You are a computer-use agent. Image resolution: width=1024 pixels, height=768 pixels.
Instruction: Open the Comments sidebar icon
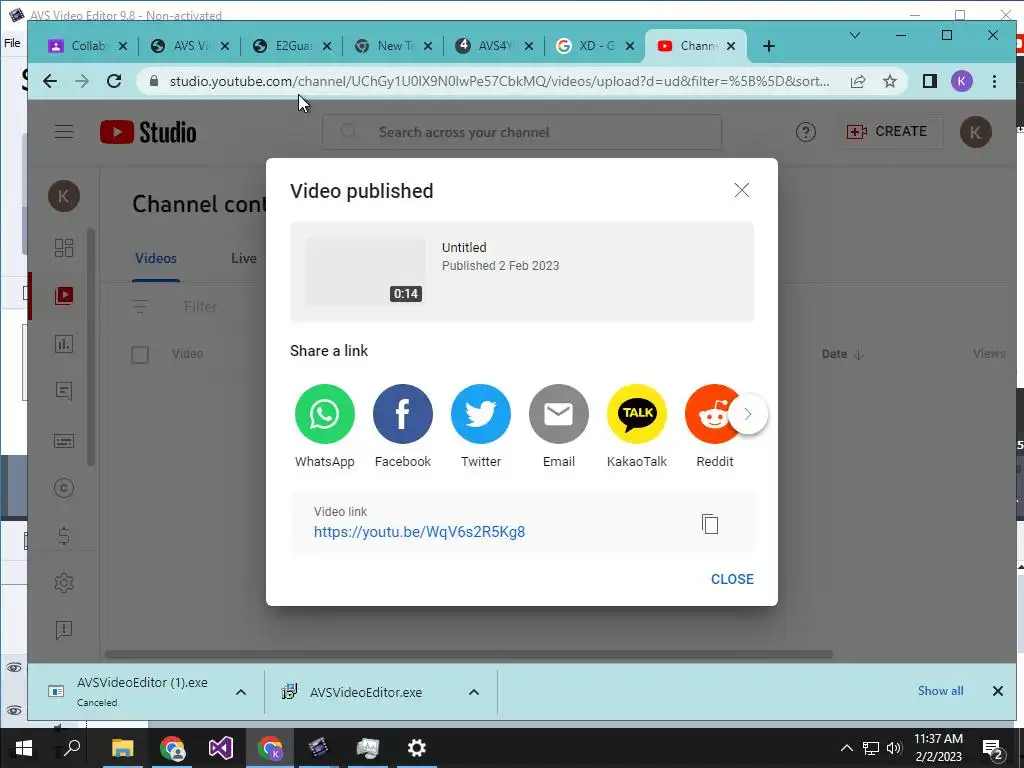(x=64, y=391)
